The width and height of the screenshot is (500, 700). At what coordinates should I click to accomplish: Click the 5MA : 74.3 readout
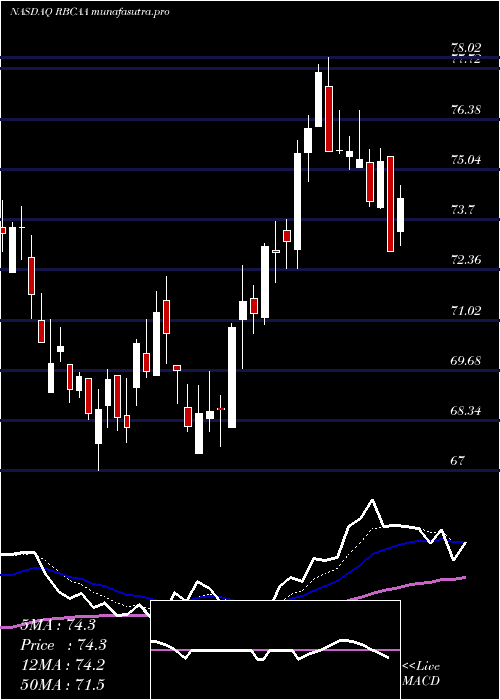(x=58, y=625)
